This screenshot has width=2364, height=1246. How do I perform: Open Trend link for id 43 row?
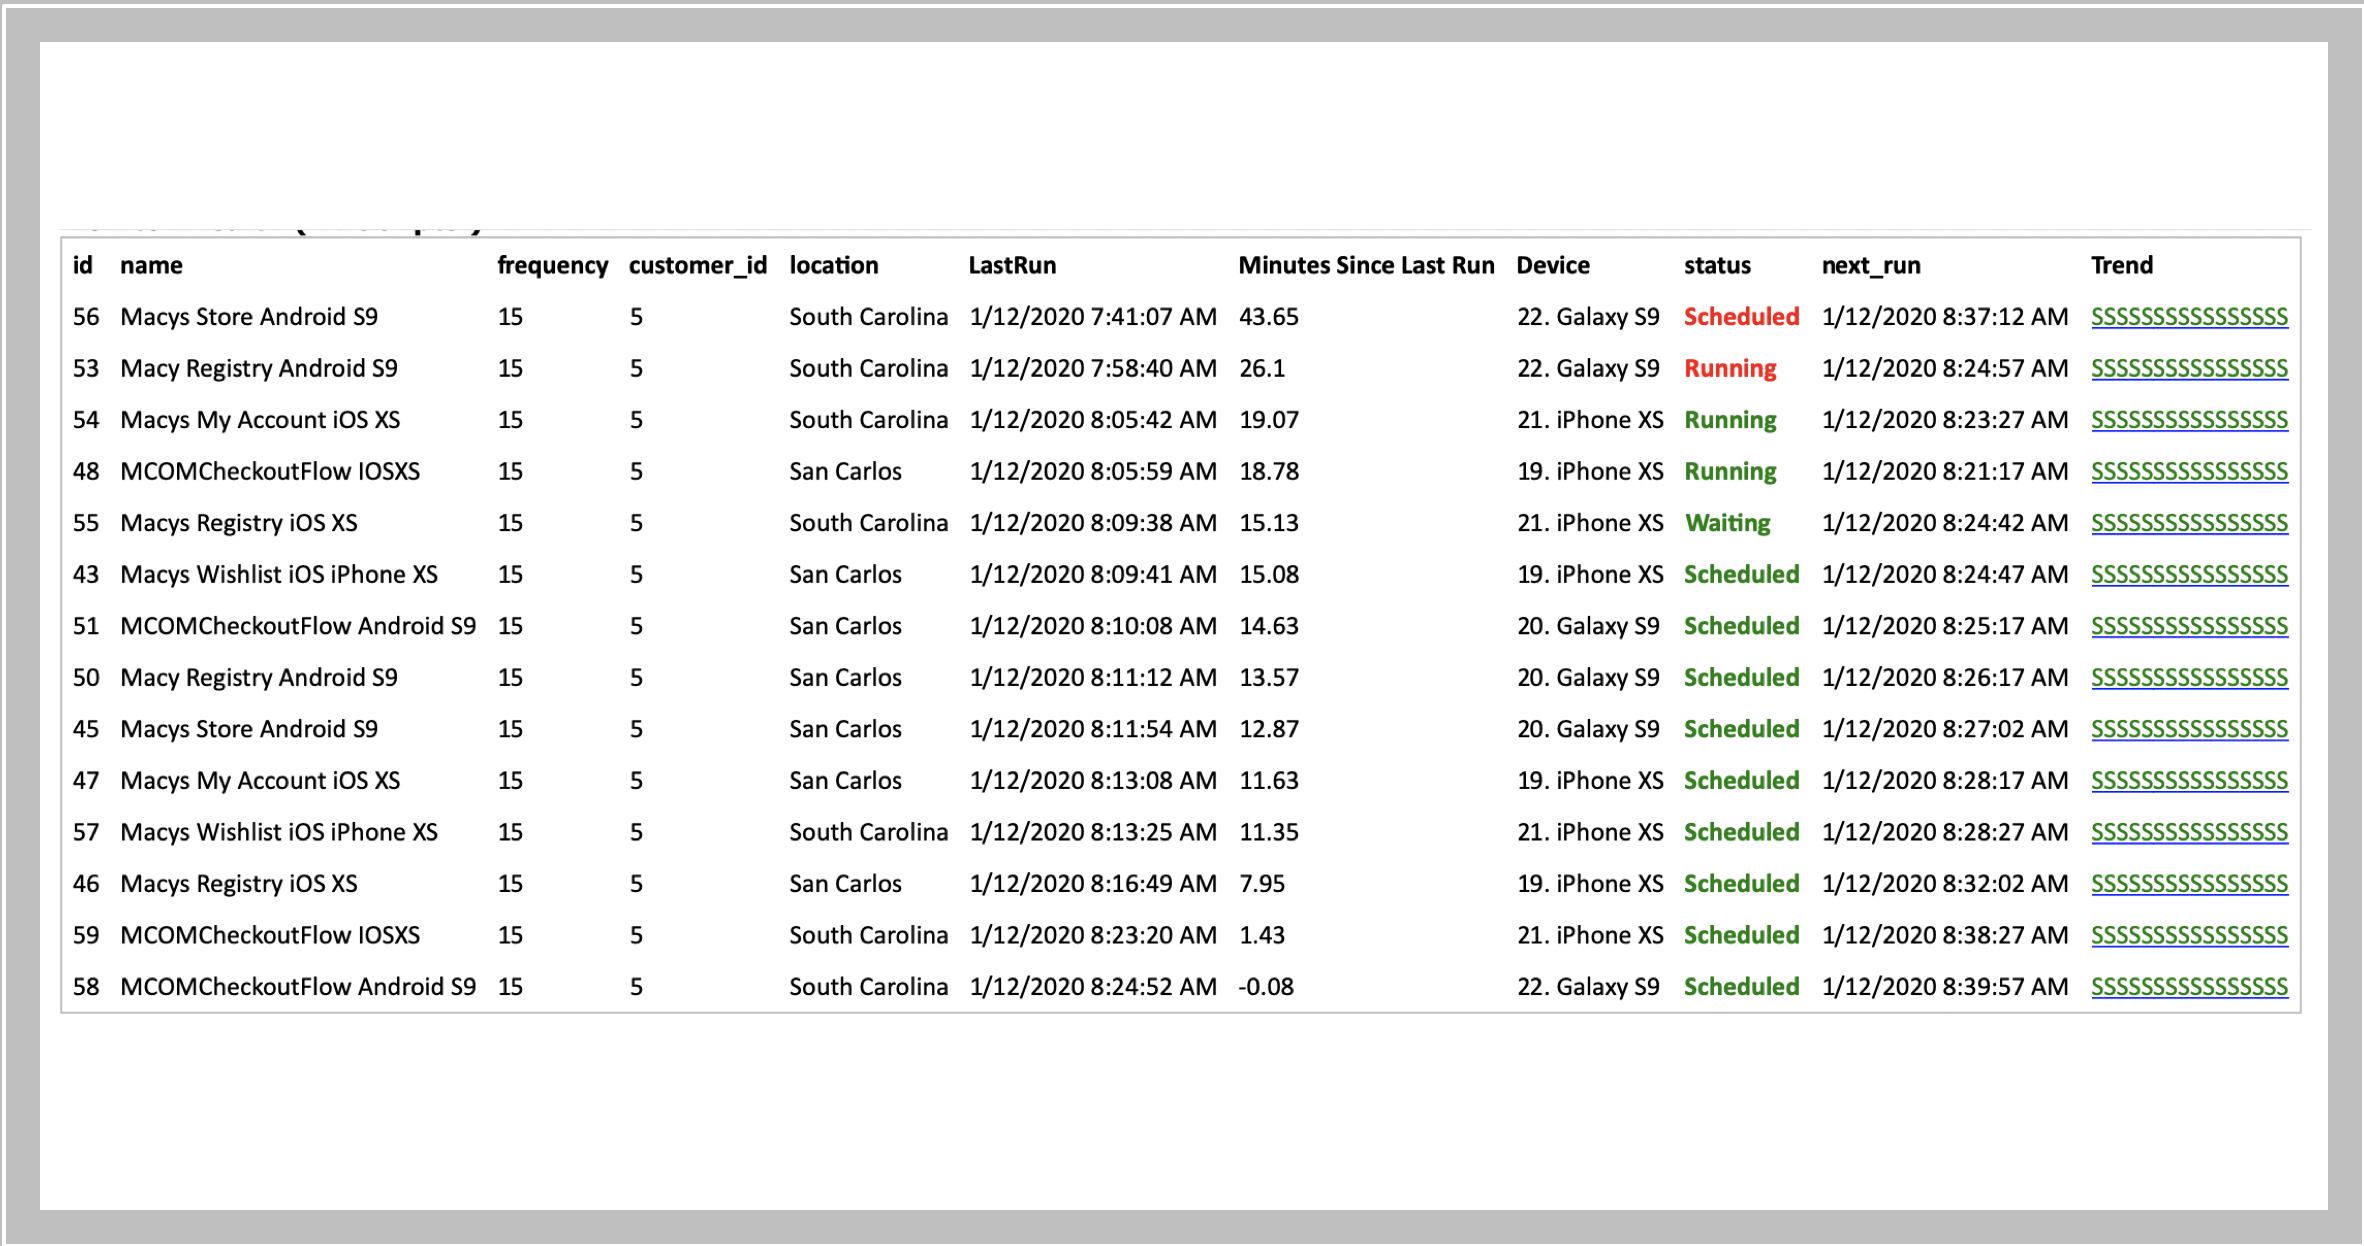pos(2189,575)
